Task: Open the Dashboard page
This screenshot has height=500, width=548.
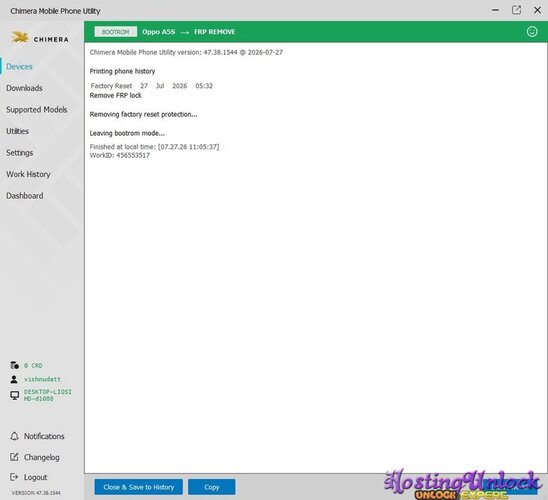Action: (25, 196)
